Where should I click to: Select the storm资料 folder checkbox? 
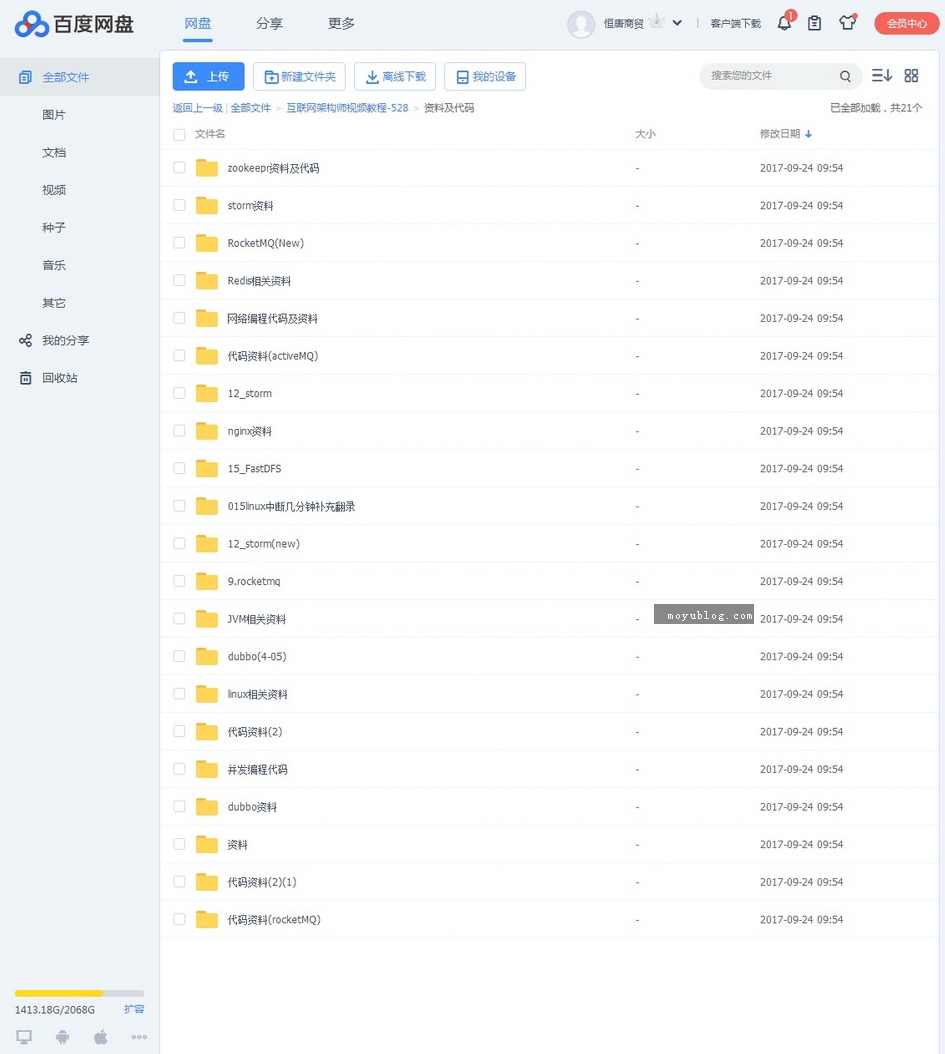click(179, 205)
